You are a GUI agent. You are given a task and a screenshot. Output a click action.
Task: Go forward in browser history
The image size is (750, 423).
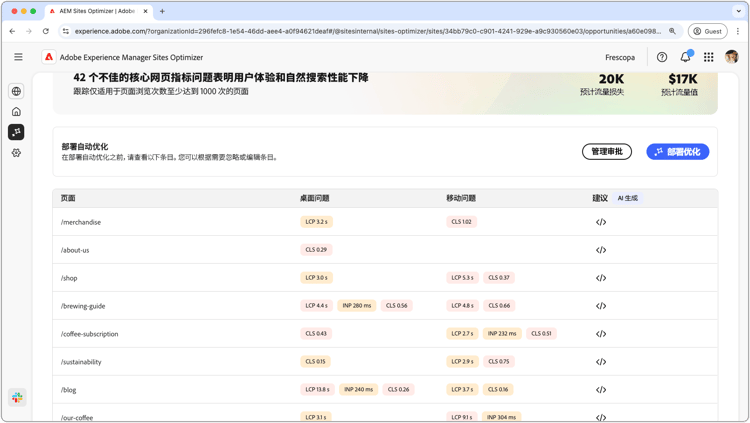coord(29,31)
